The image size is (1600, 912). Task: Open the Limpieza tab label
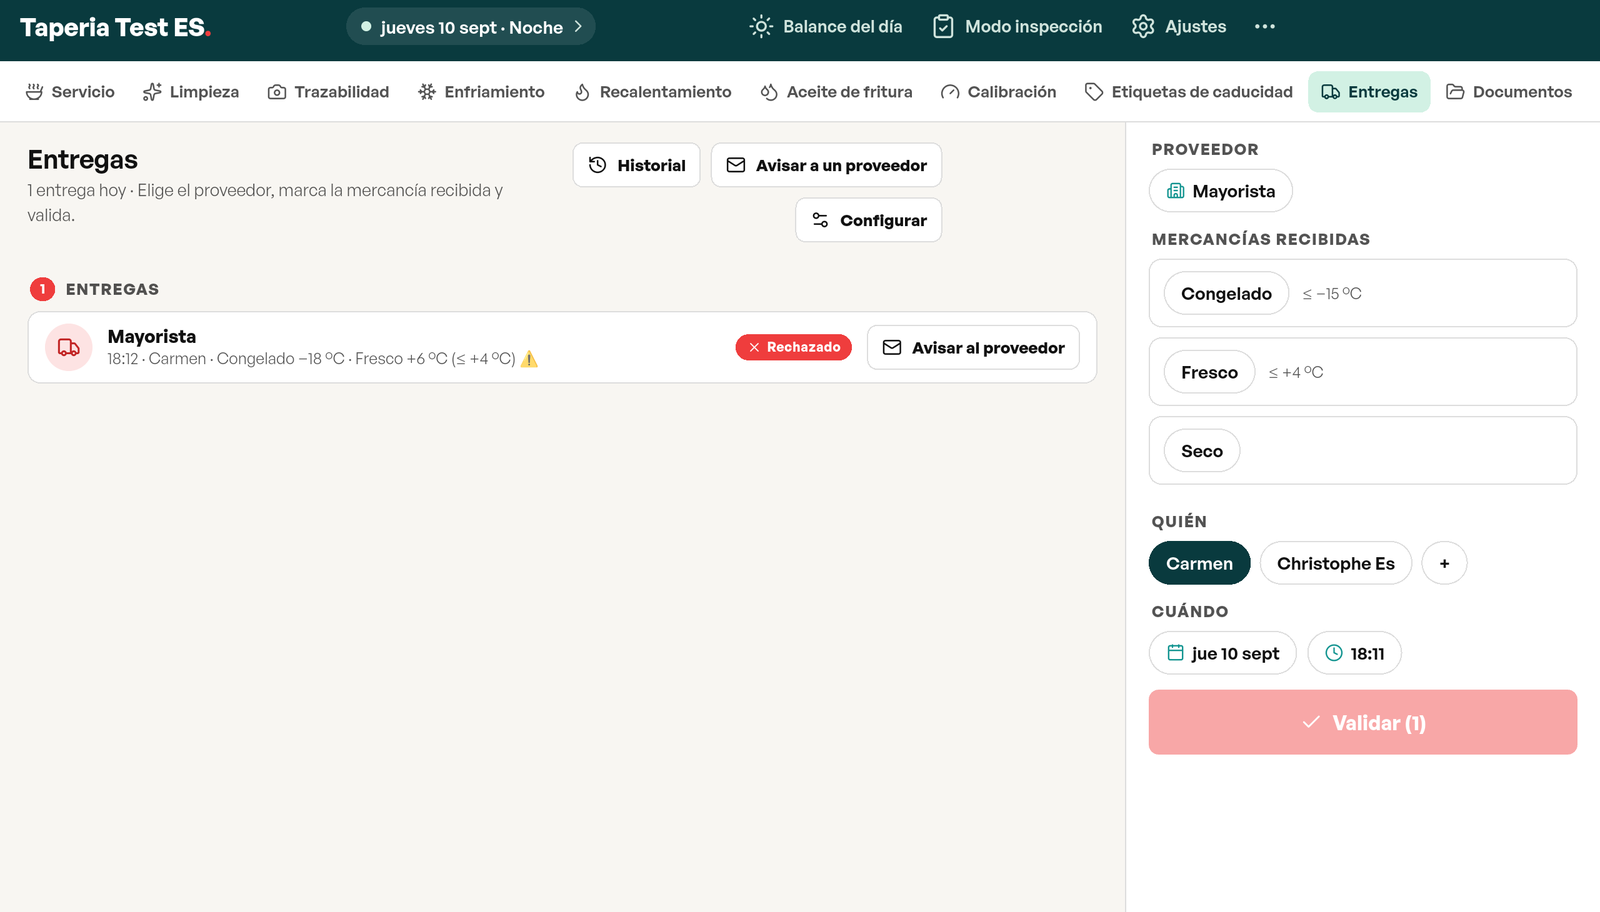click(x=204, y=92)
